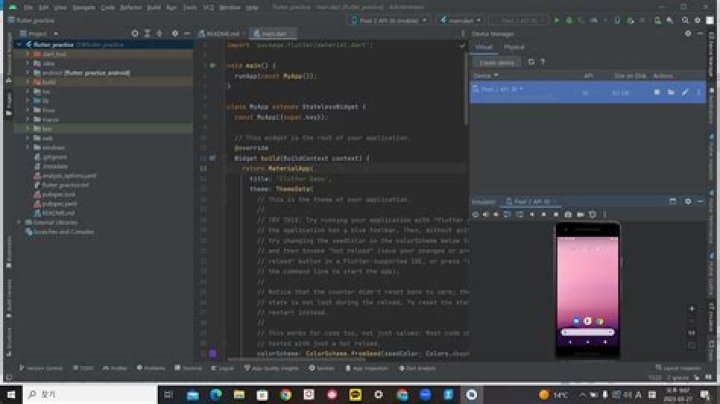Open Logcat tool window

(x=222, y=368)
